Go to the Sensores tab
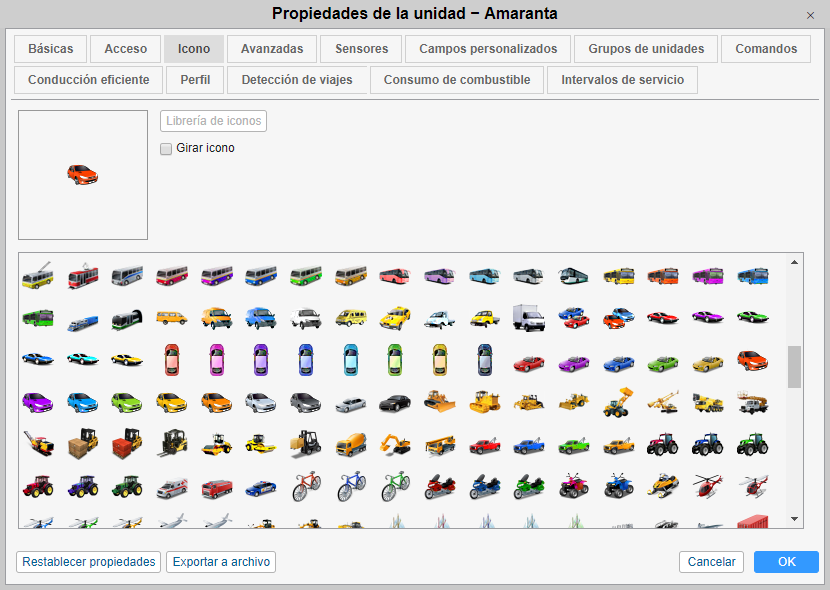Screen dimensions: 830x590 click(362, 49)
